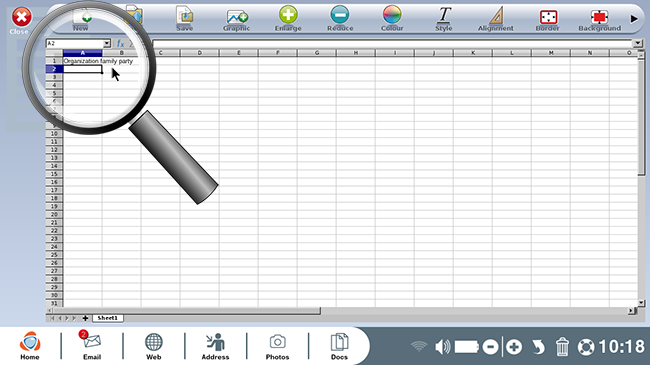The height and width of the screenshot is (365, 650).
Task: Open the Email app in taskbar
Action: point(92,346)
